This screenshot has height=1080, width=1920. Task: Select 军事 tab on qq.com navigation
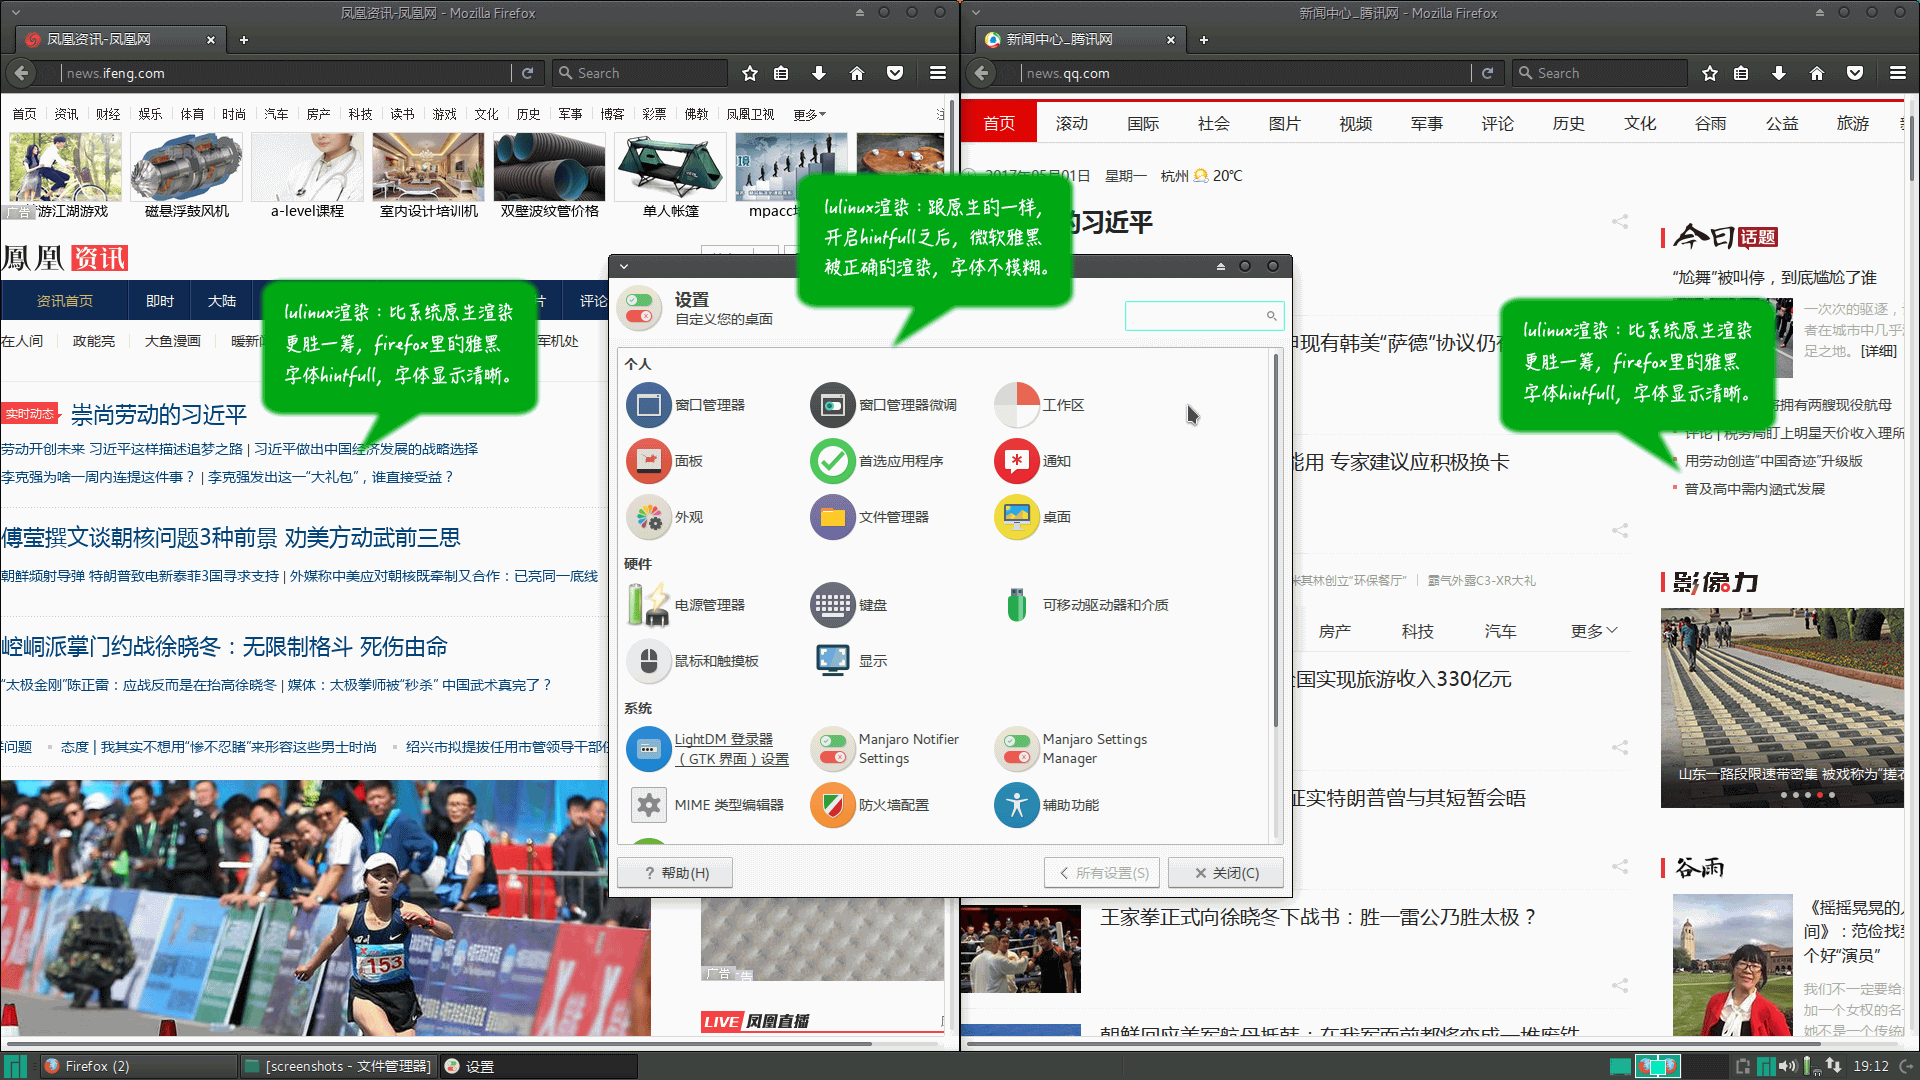click(x=1426, y=123)
